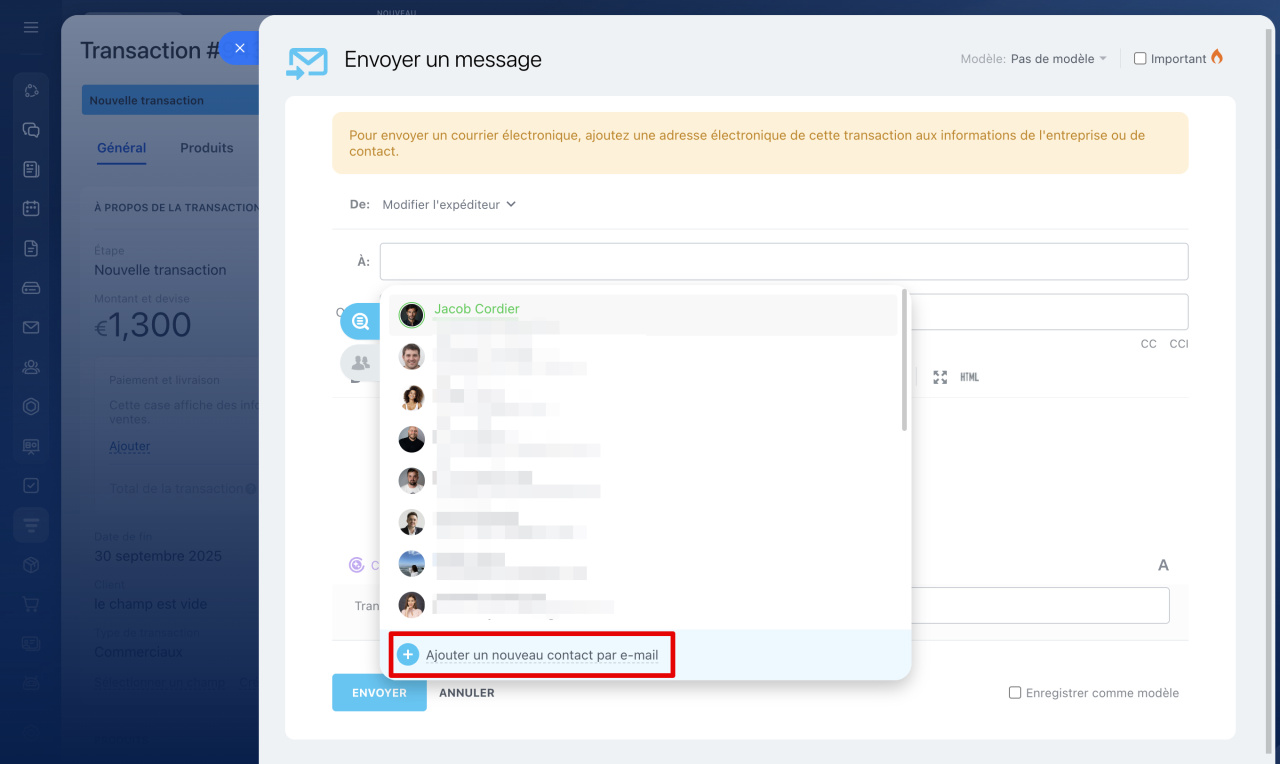Switch to the Produits tab

pyautogui.click(x=206, y=148)
